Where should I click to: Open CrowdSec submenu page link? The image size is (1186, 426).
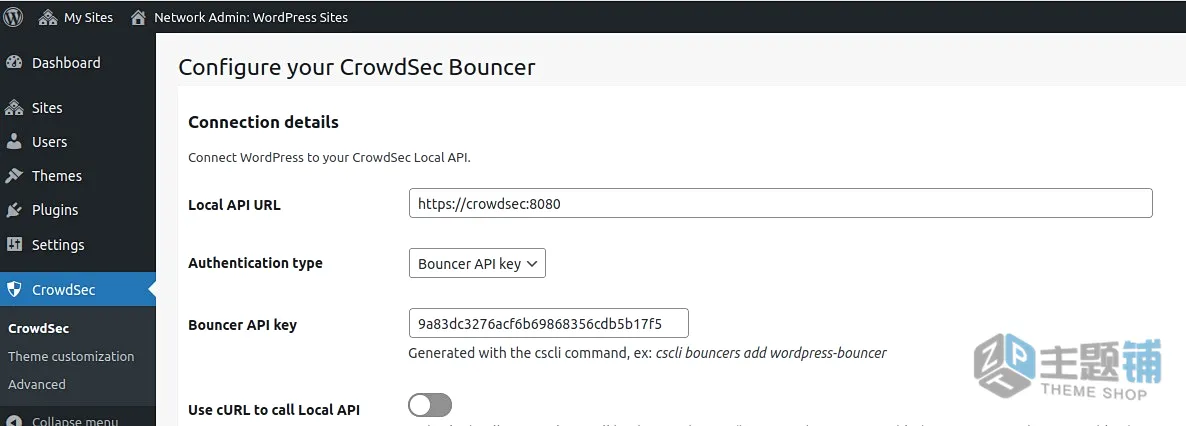[39, 328]
